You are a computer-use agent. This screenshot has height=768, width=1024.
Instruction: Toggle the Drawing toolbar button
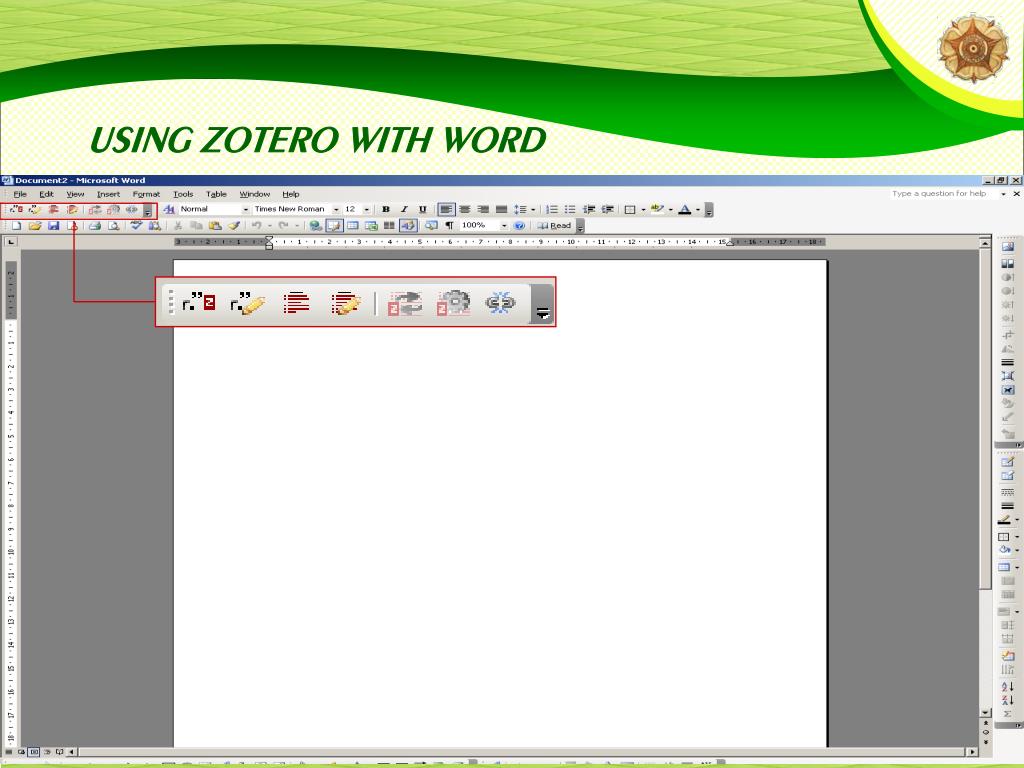click(408, 226)
